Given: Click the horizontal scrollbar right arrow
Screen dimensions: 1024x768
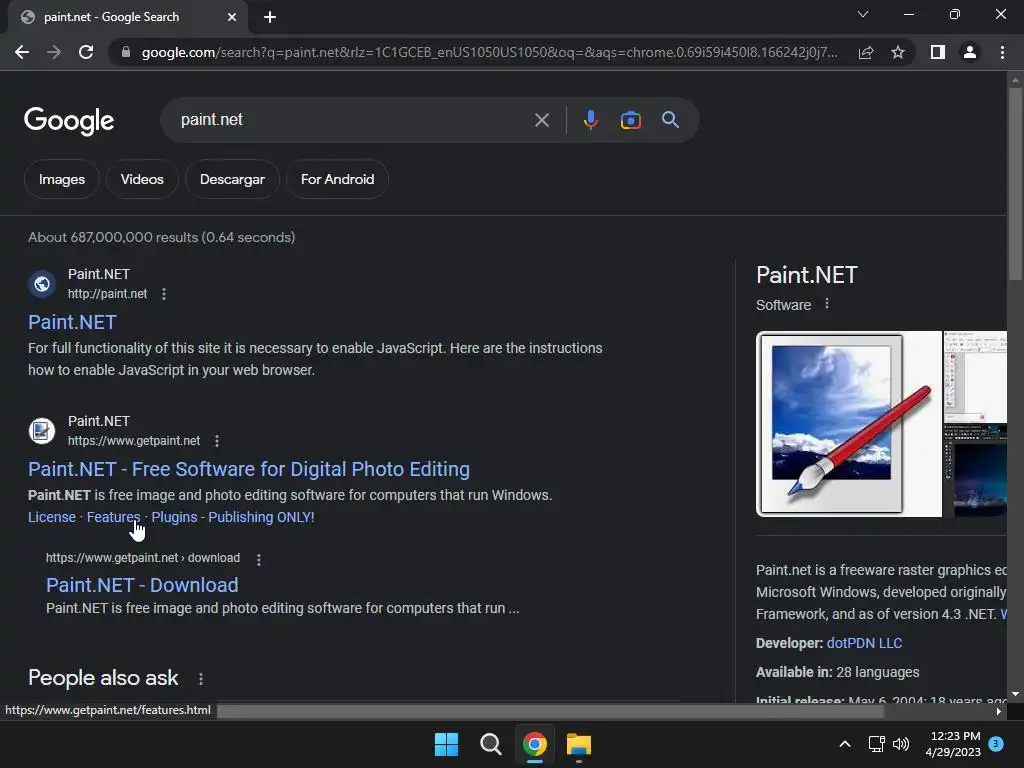Looking at the screenshot, I should 999,712.
